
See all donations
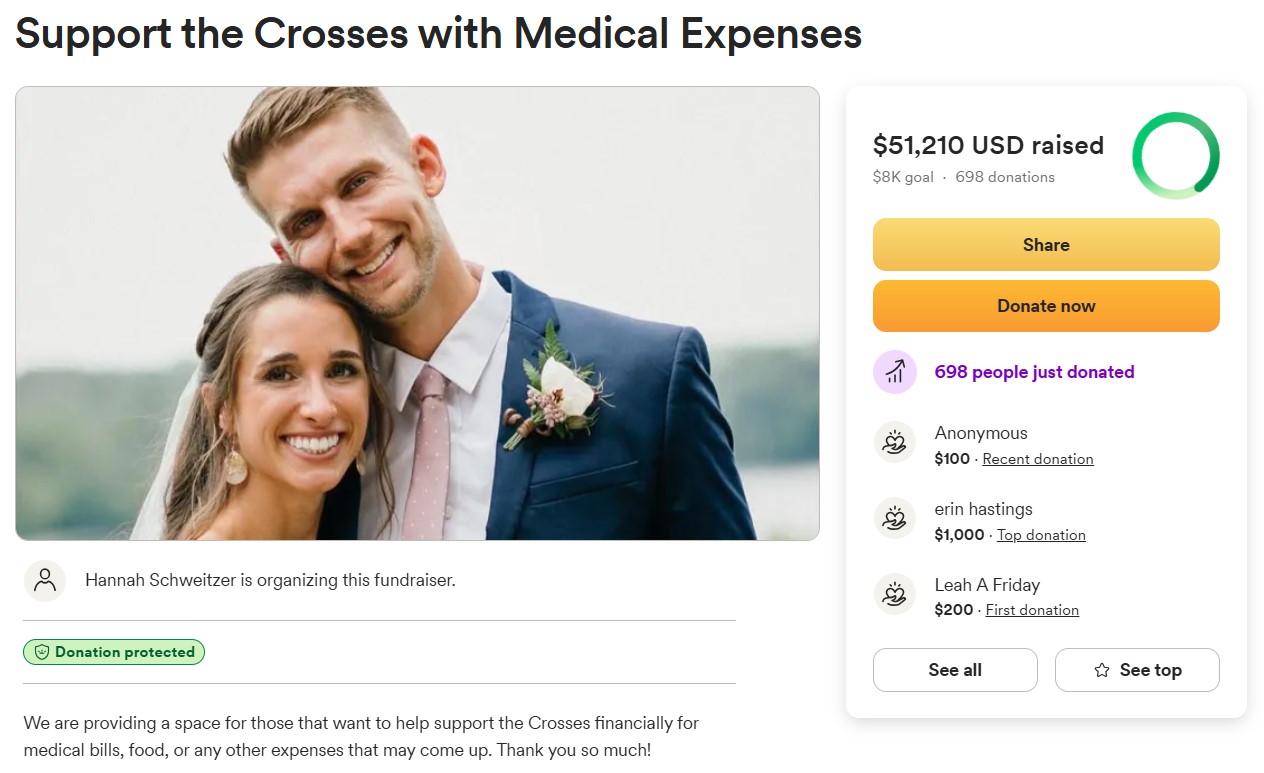(954, 670)
